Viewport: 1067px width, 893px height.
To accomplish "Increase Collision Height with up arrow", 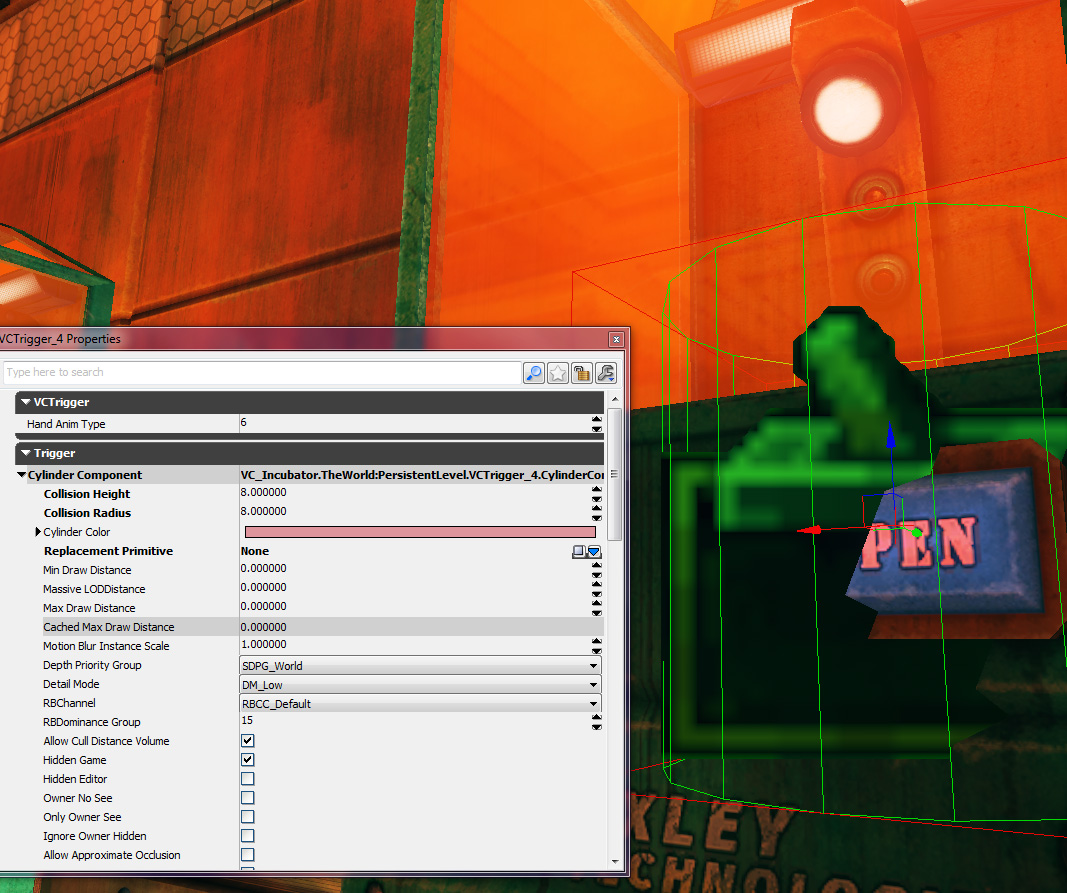I will pyautogui.click(x=597, y=489).
